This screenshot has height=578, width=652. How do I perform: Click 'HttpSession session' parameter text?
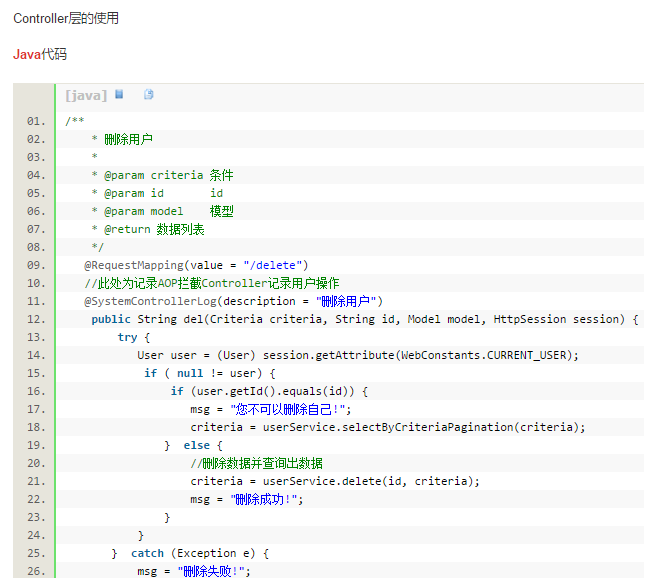click(x=559, y=319)
